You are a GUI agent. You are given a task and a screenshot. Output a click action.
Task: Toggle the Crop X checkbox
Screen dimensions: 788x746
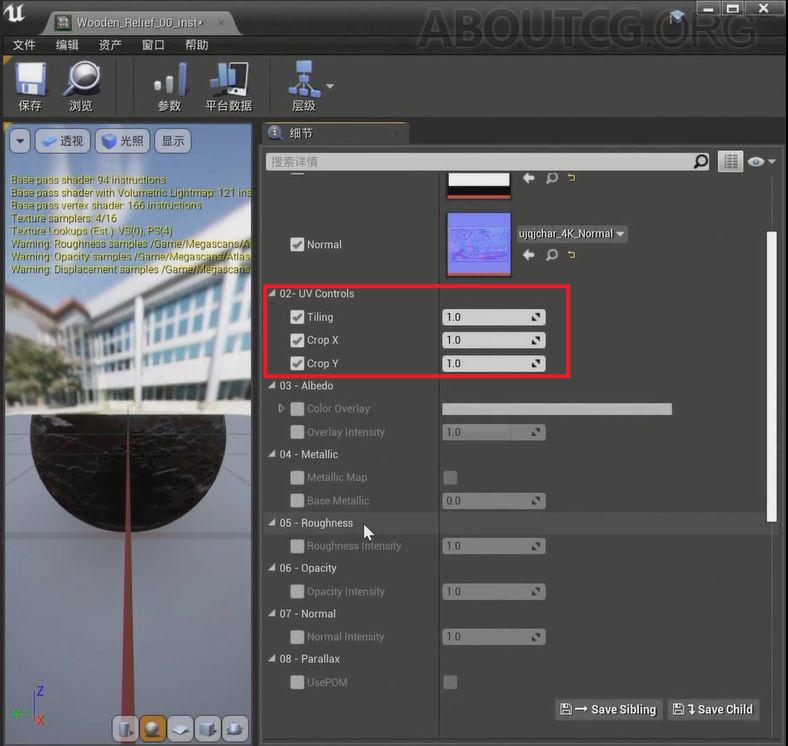297,340
